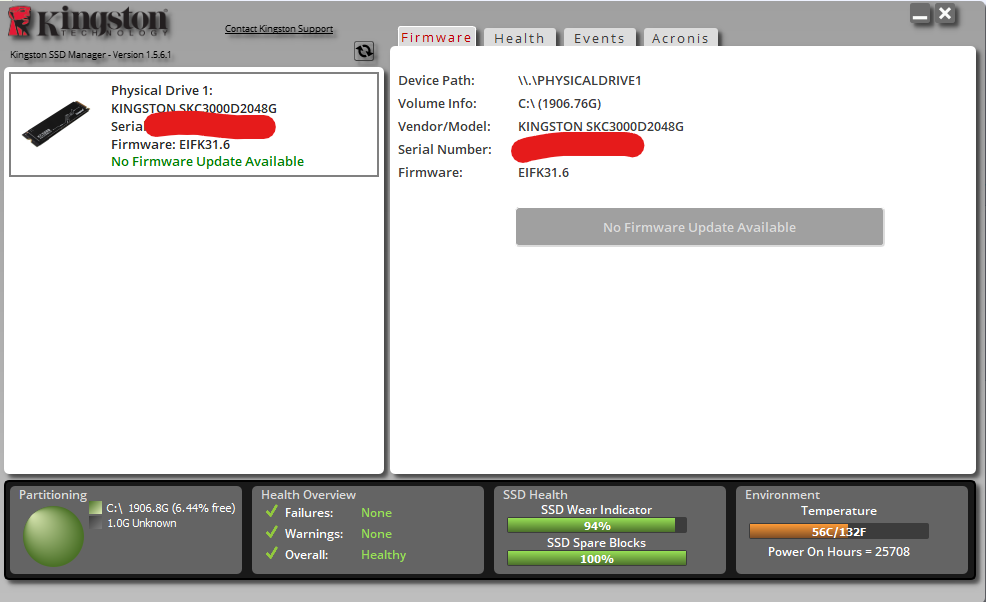
Task: Click the Temperature 56C/132F bar
Action: tap(839, 532)
